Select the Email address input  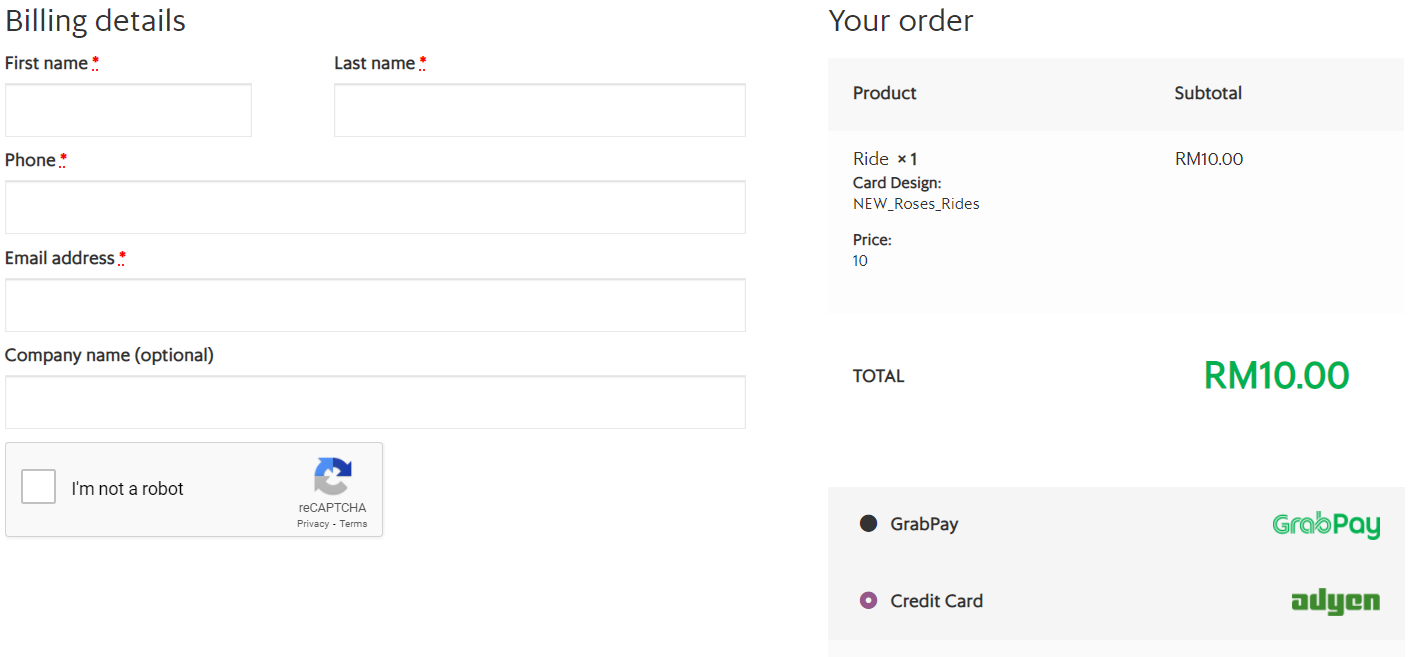tap(375, 305)
